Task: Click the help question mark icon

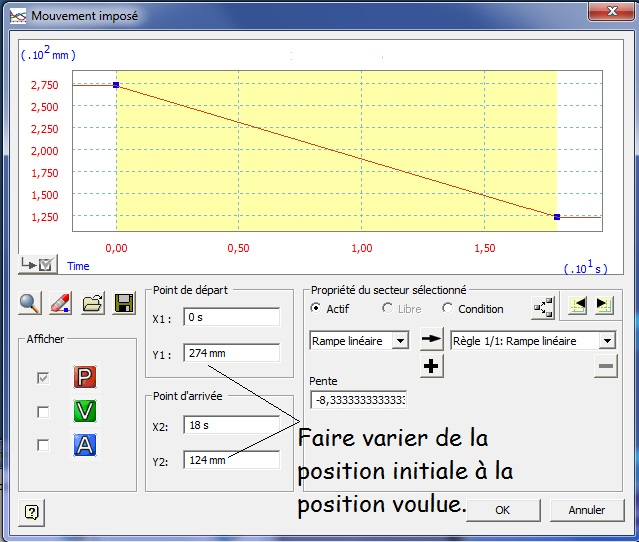Action: (31, 512)
